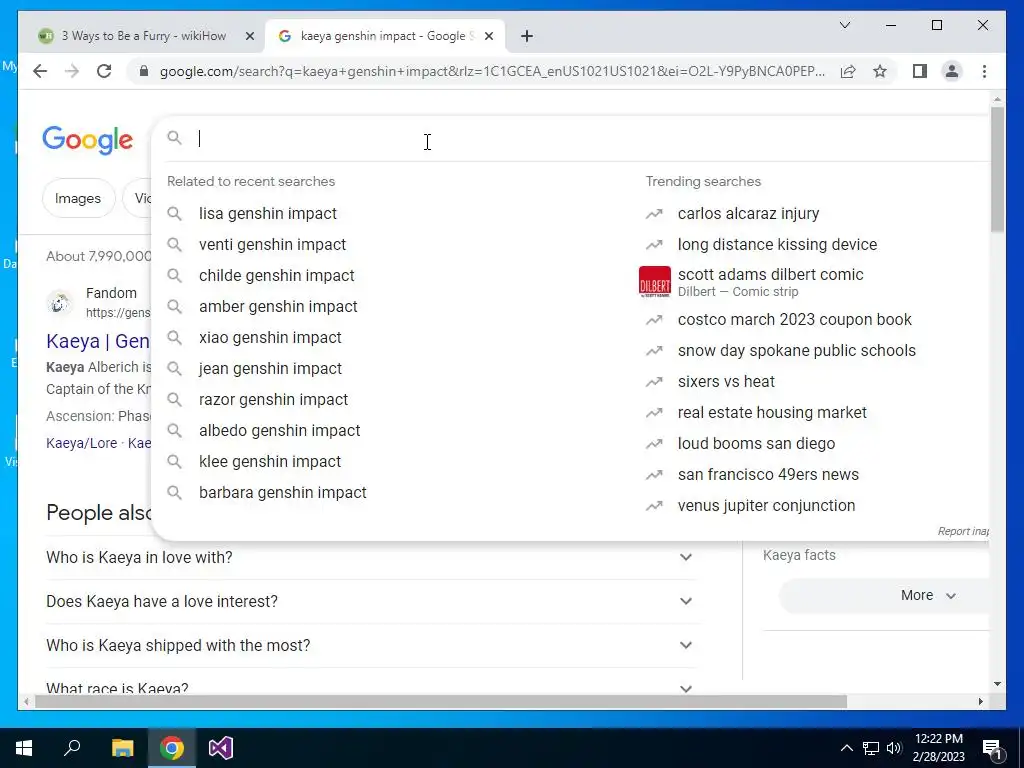Select trending costco march 2023 coupon book
This screenshot has width=1024, height=768.
794,319
